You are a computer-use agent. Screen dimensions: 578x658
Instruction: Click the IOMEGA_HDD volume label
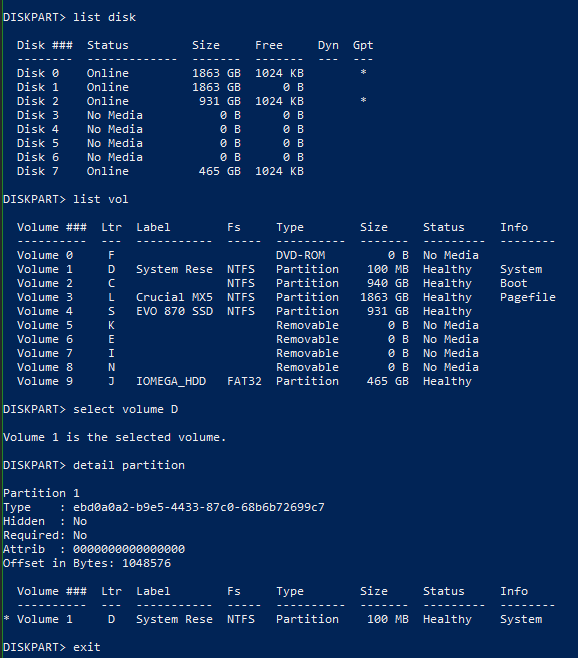171,381
